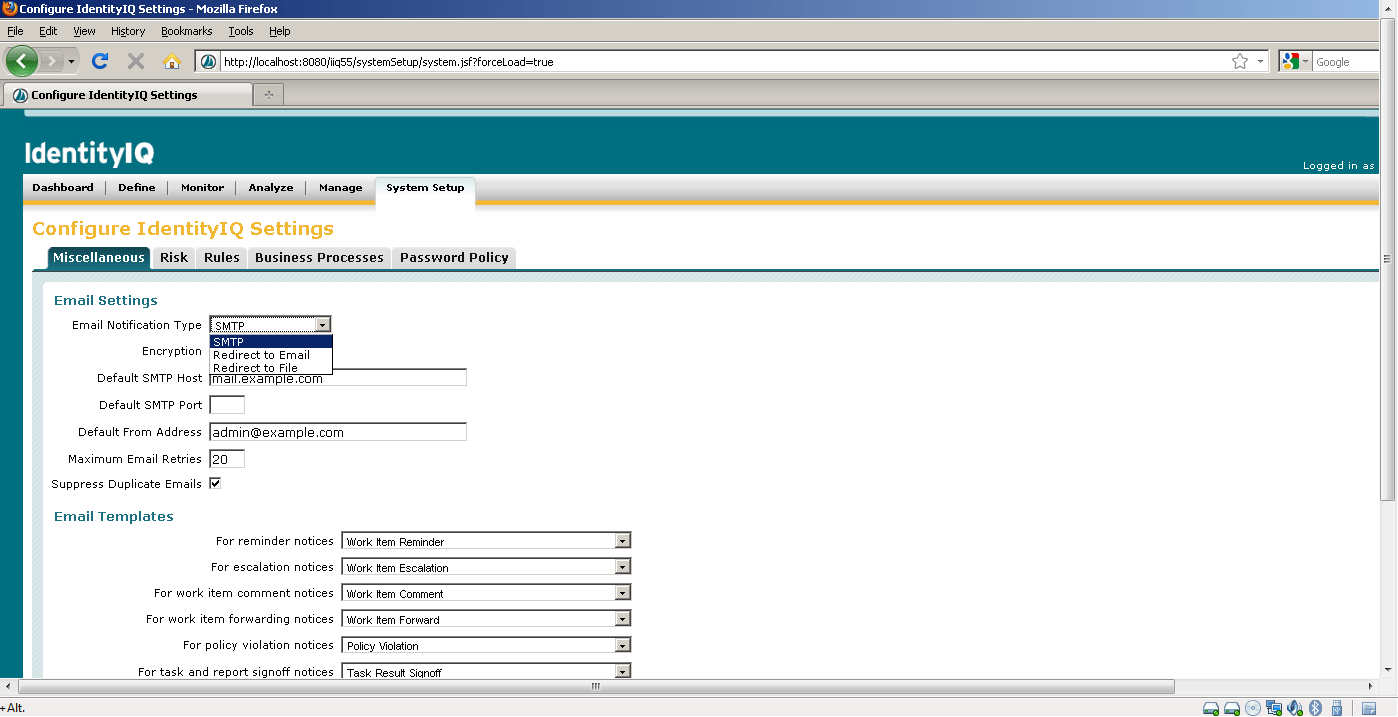This screenshot has height=717, width=1398.
Task: Select the Configure IdentityIQ Settings browser tab
Action: tap(128, 95)
